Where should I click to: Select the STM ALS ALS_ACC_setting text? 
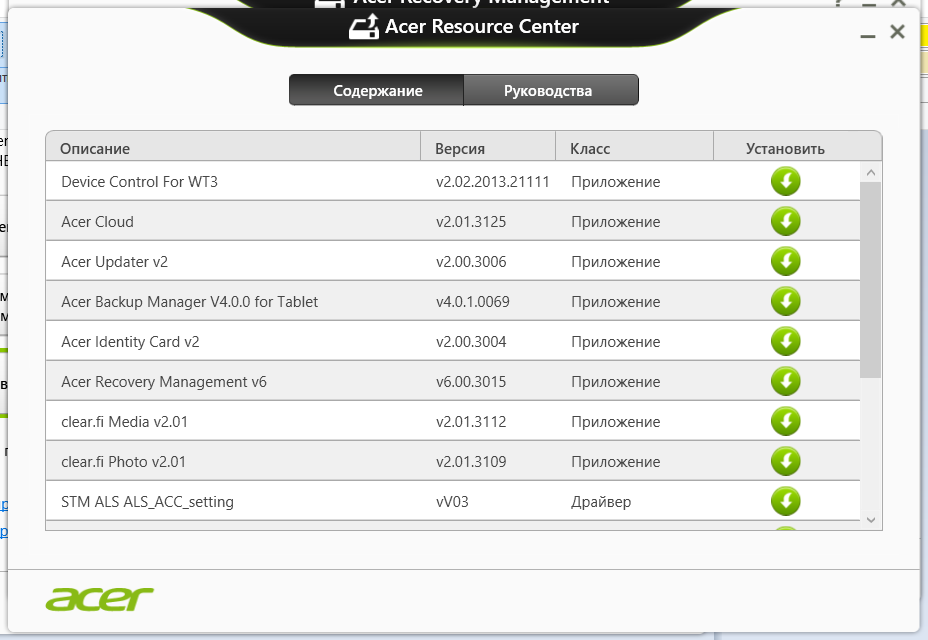(147, 501)
